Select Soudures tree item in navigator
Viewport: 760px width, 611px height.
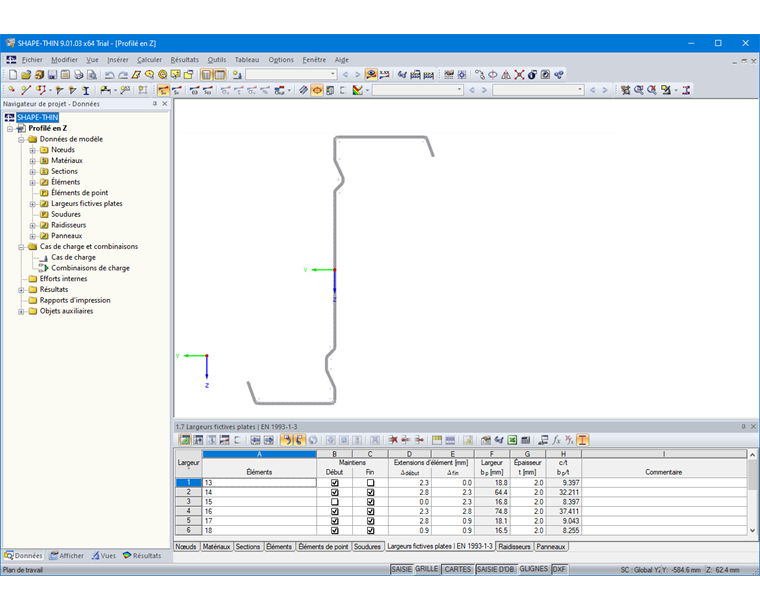[x=66, y=214]
